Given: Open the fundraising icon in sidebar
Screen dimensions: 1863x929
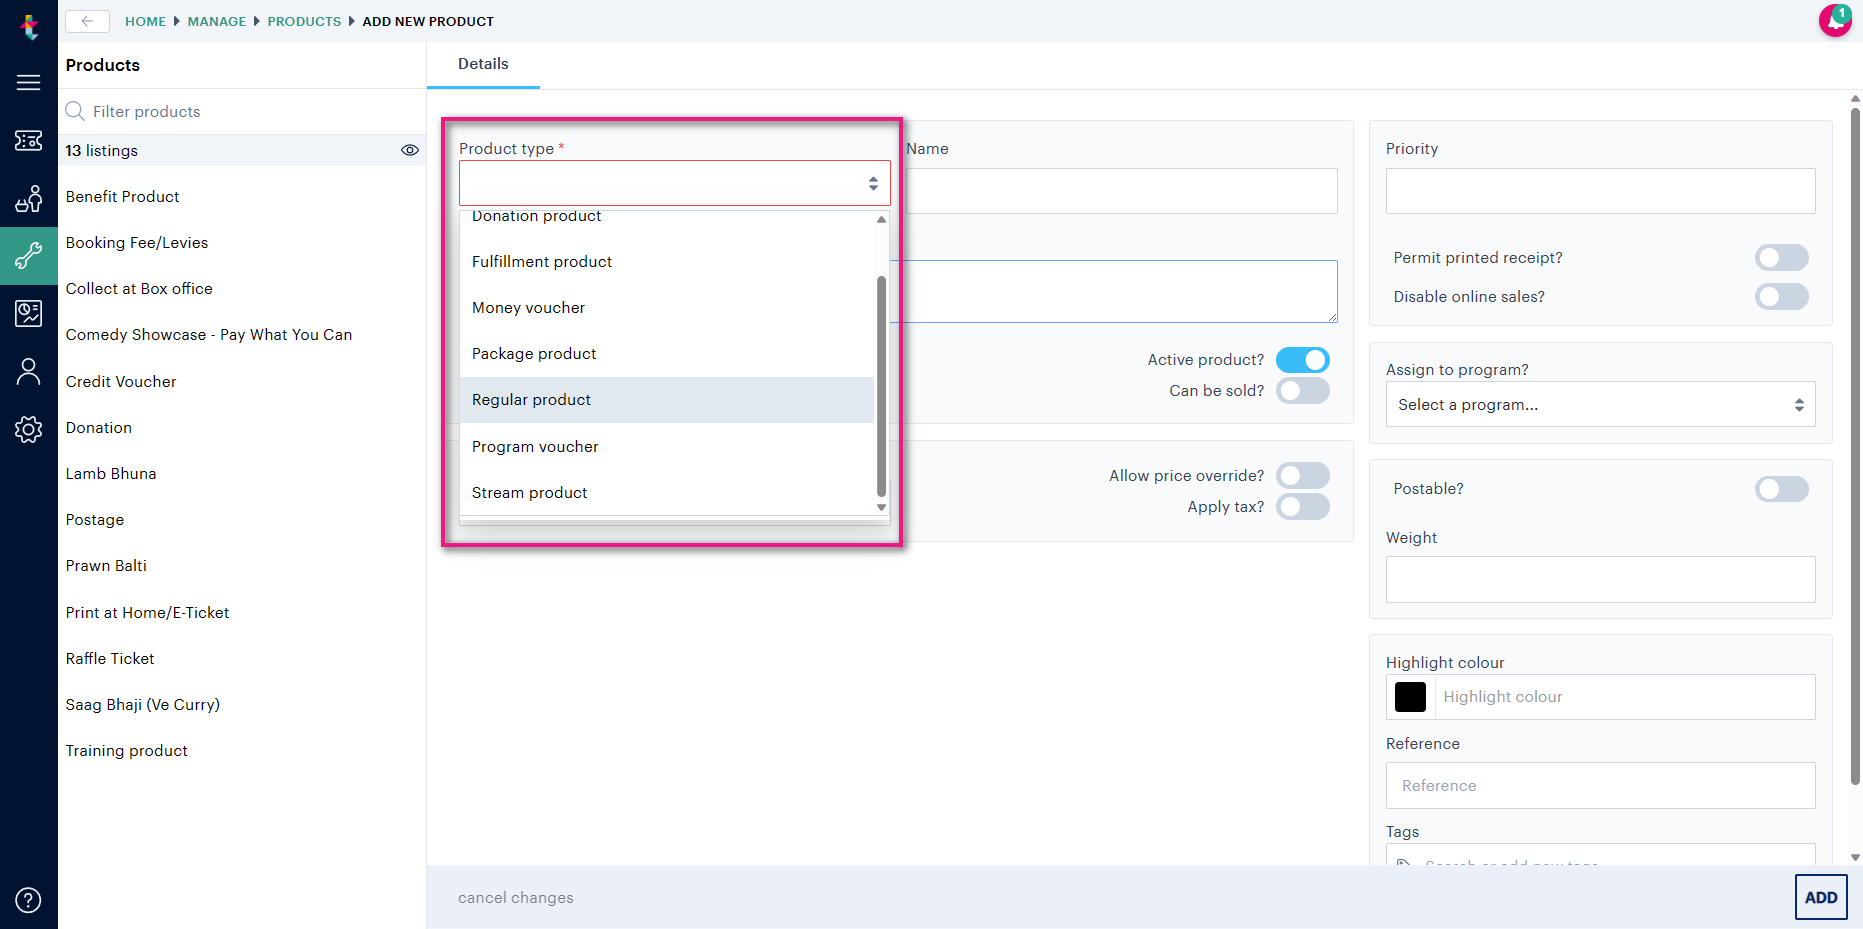Looking at the screenshot, I should 28,199.
